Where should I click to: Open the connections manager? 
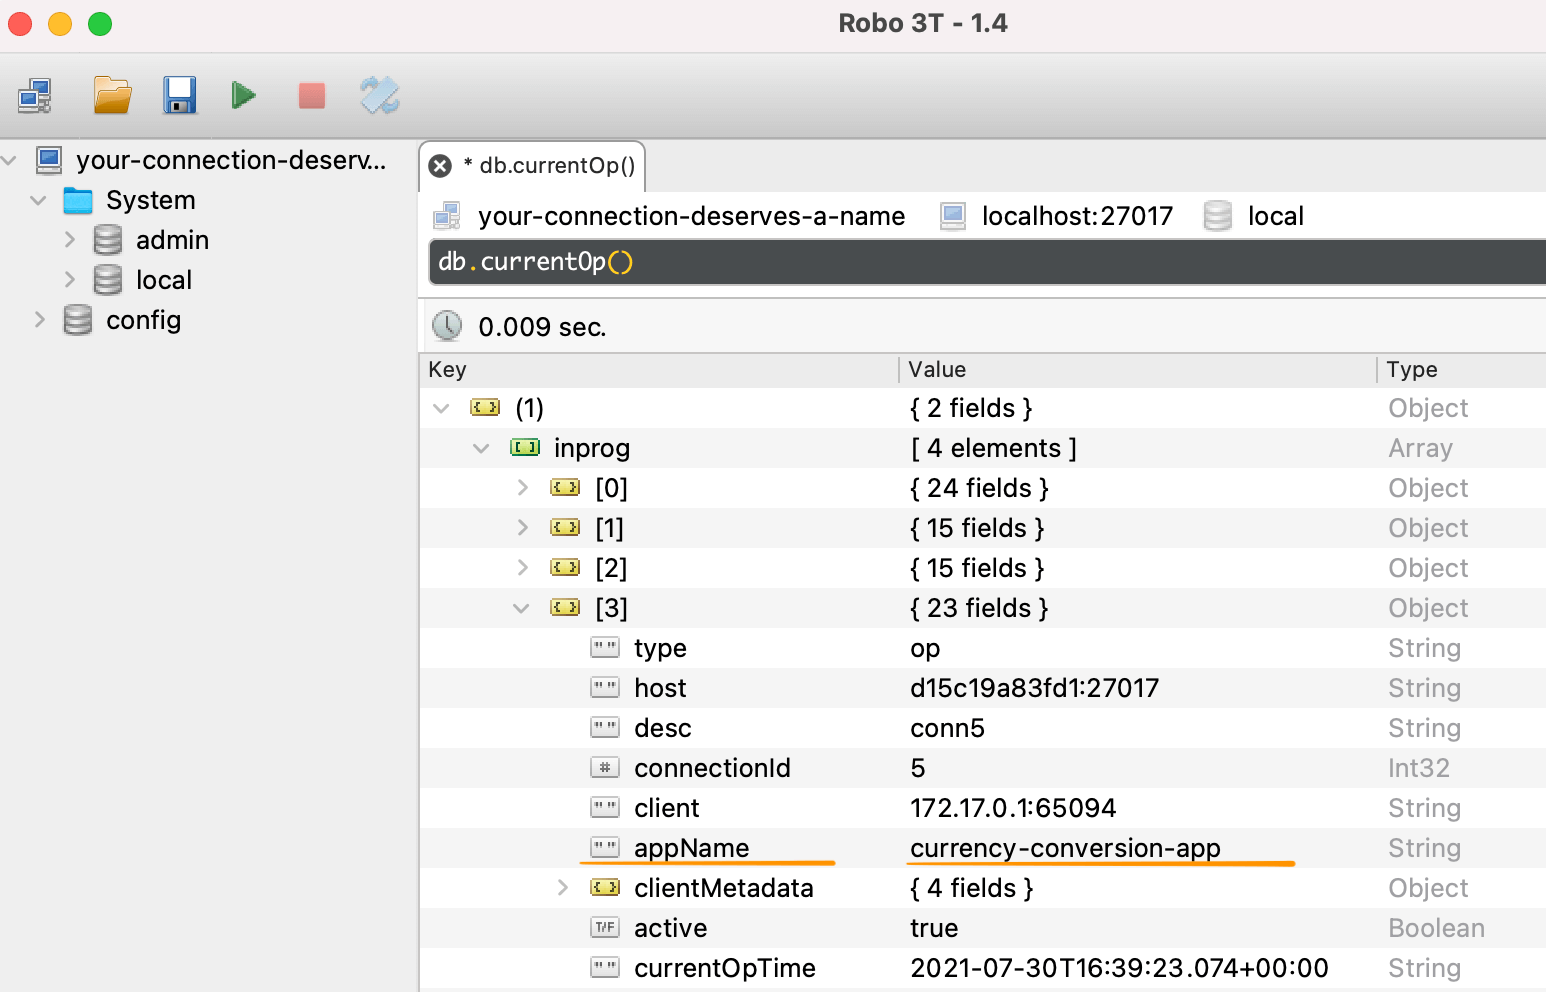(x=34, y=96)
